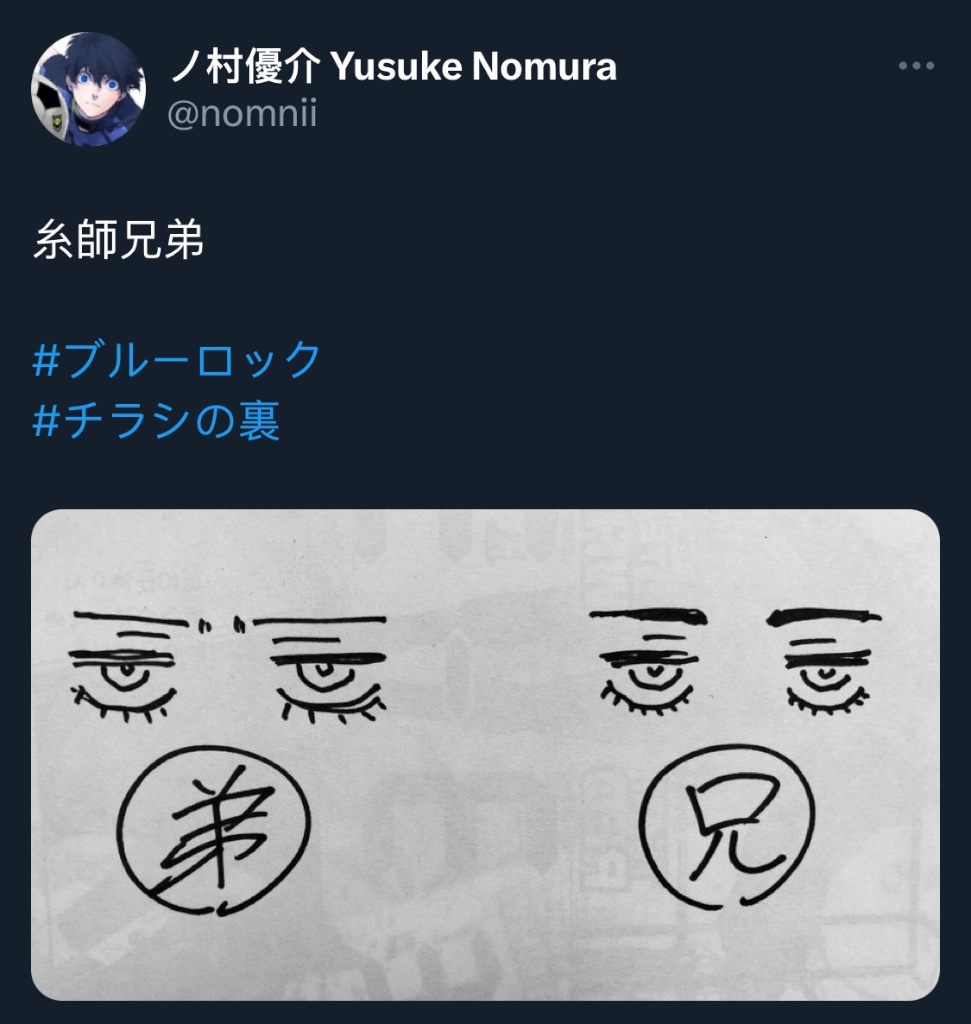Click the English name Yusuke Nomura in header
This screenshot has height=1024, width=971.
[x=473, y=67]
